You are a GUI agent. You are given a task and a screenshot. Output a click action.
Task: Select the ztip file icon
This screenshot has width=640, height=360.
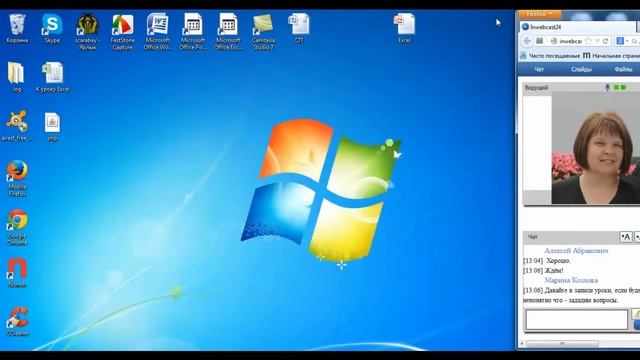52,127
